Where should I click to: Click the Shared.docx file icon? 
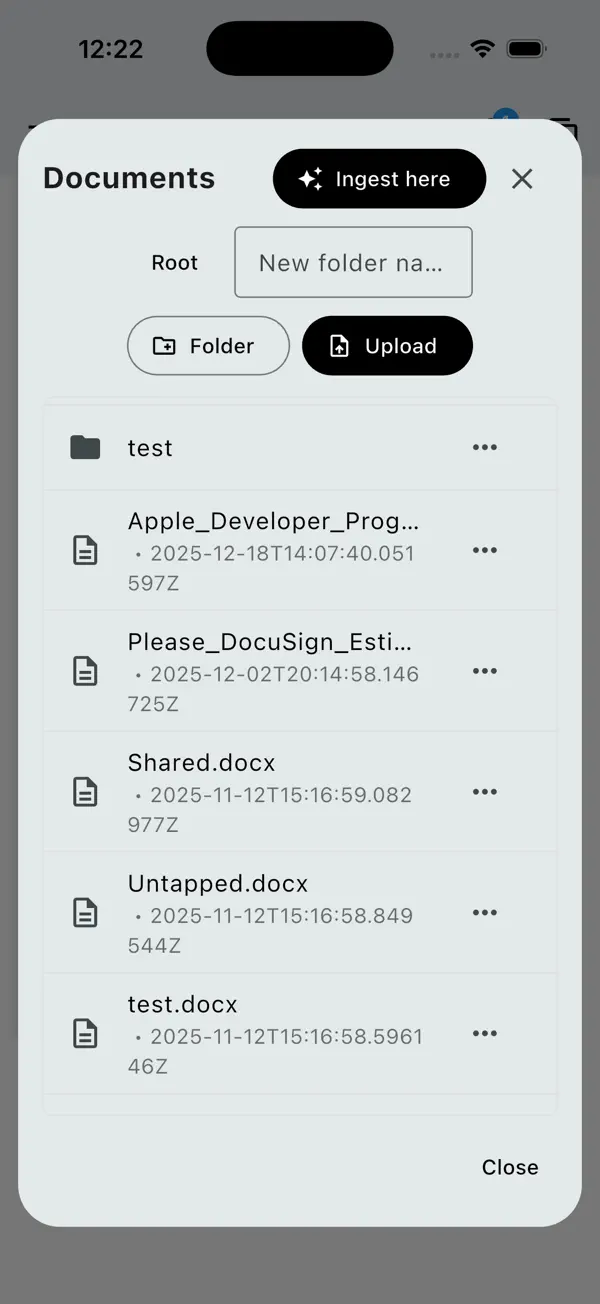[x=86, y=792]
